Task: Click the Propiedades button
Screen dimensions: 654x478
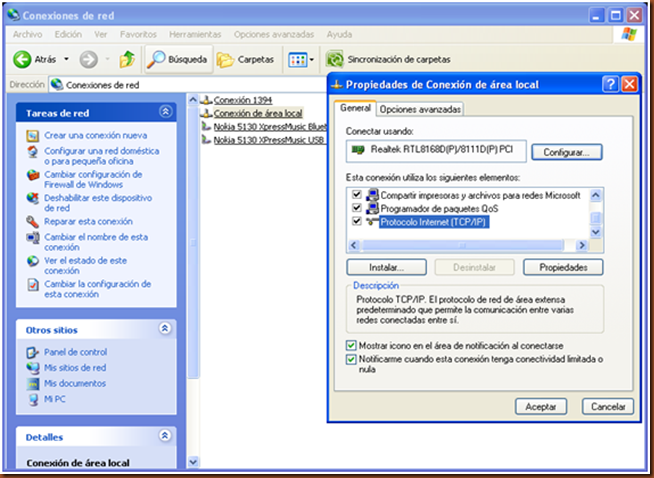Action: click(563, 267)
